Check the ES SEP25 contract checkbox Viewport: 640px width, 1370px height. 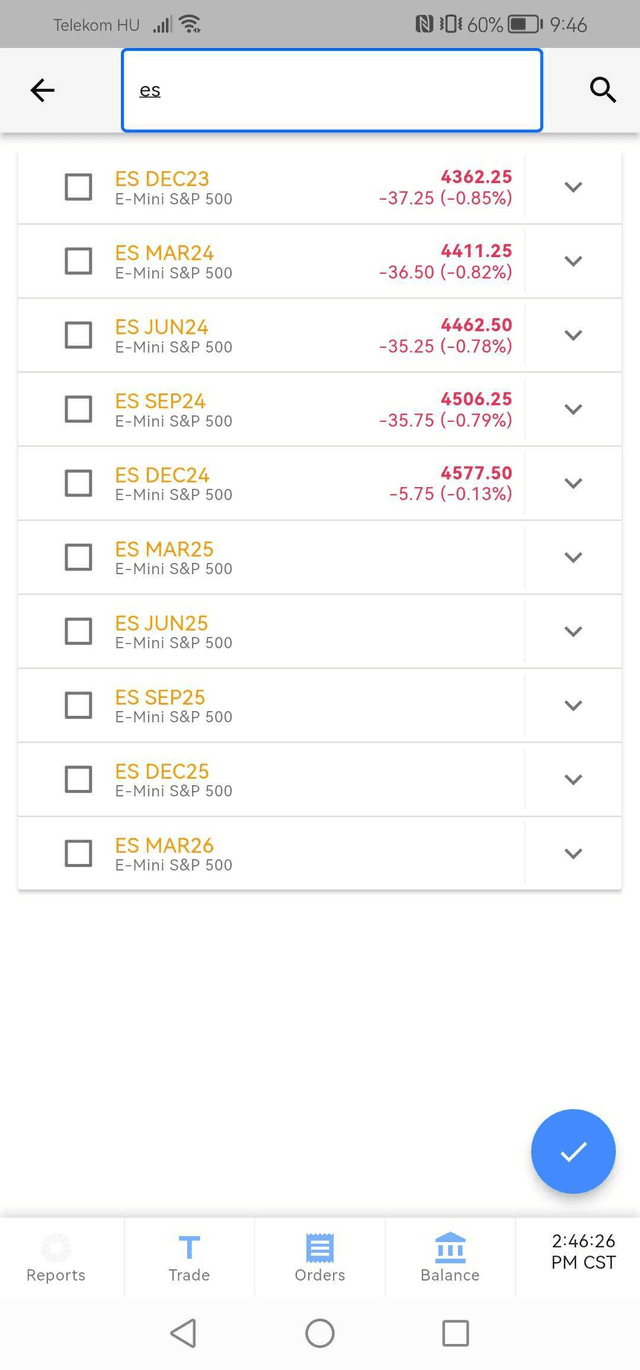(x=78, y=705)
